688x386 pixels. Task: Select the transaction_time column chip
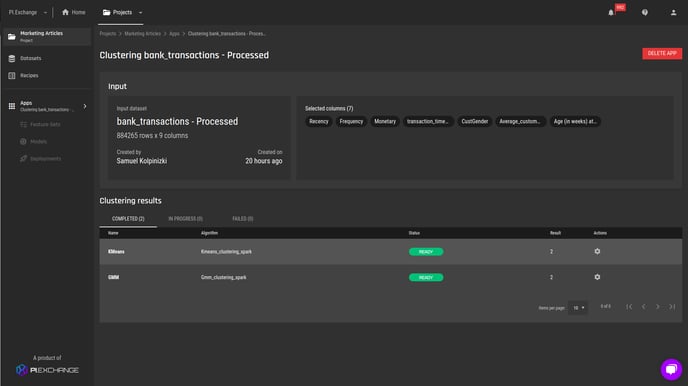click(x=428, y=122)
